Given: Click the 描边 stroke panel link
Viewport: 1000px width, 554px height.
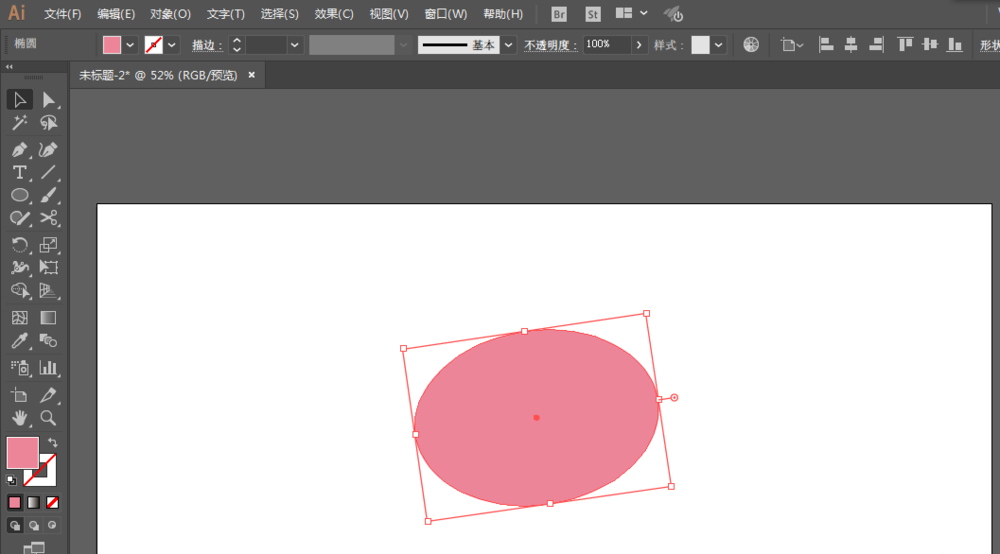Looking at the screenshot, I should coord(207,45).
